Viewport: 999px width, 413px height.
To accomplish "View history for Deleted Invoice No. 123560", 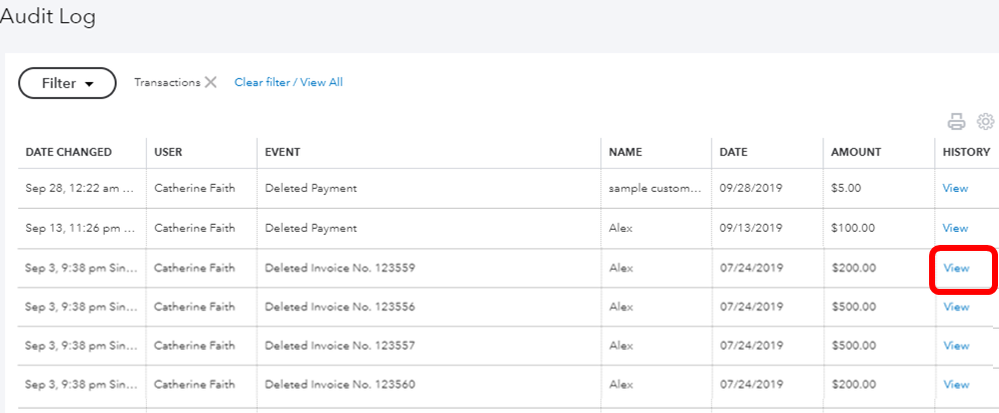I will pos(956,385).
